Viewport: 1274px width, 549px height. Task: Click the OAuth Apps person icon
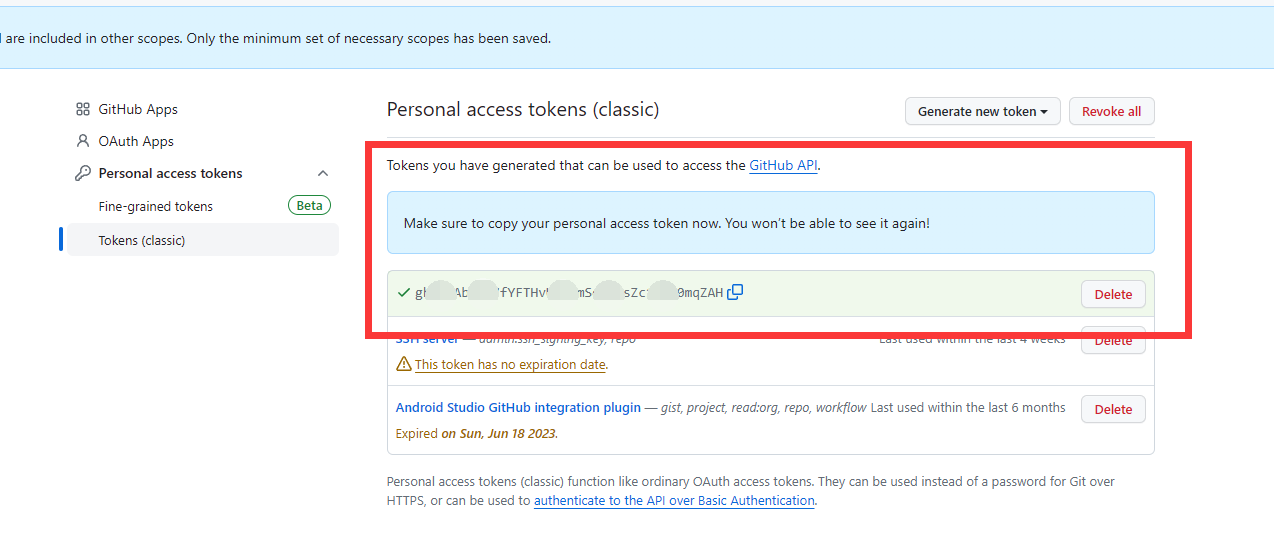tap(83, 141)
